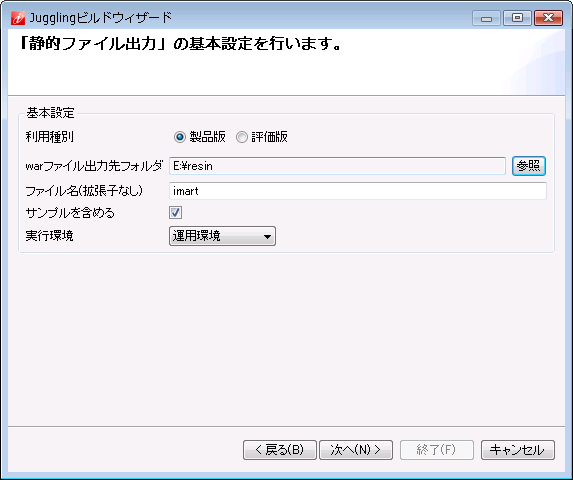Click the サンプルを含める label
573x480 pixels.
point(70,213)
